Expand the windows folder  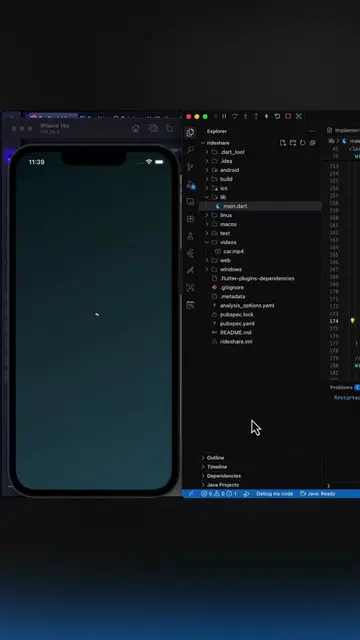click(x=207, y=269)
